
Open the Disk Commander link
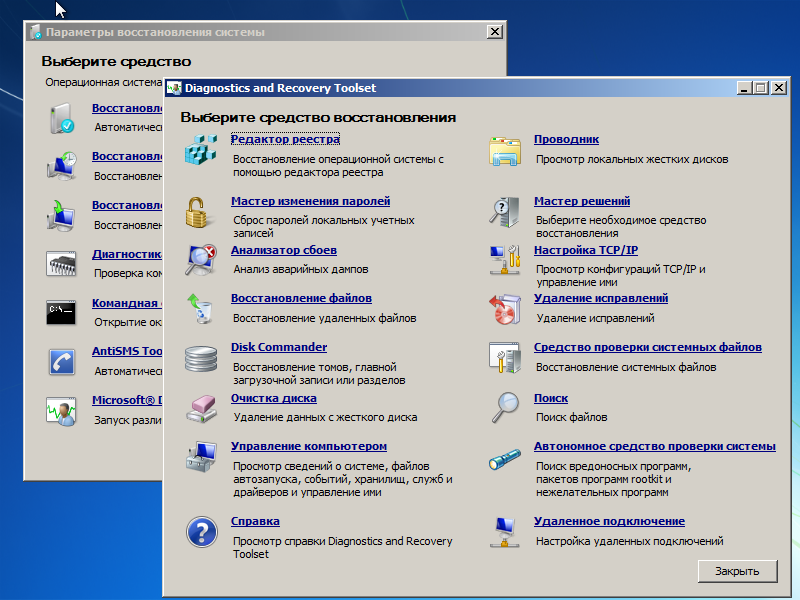click(279, 347)
